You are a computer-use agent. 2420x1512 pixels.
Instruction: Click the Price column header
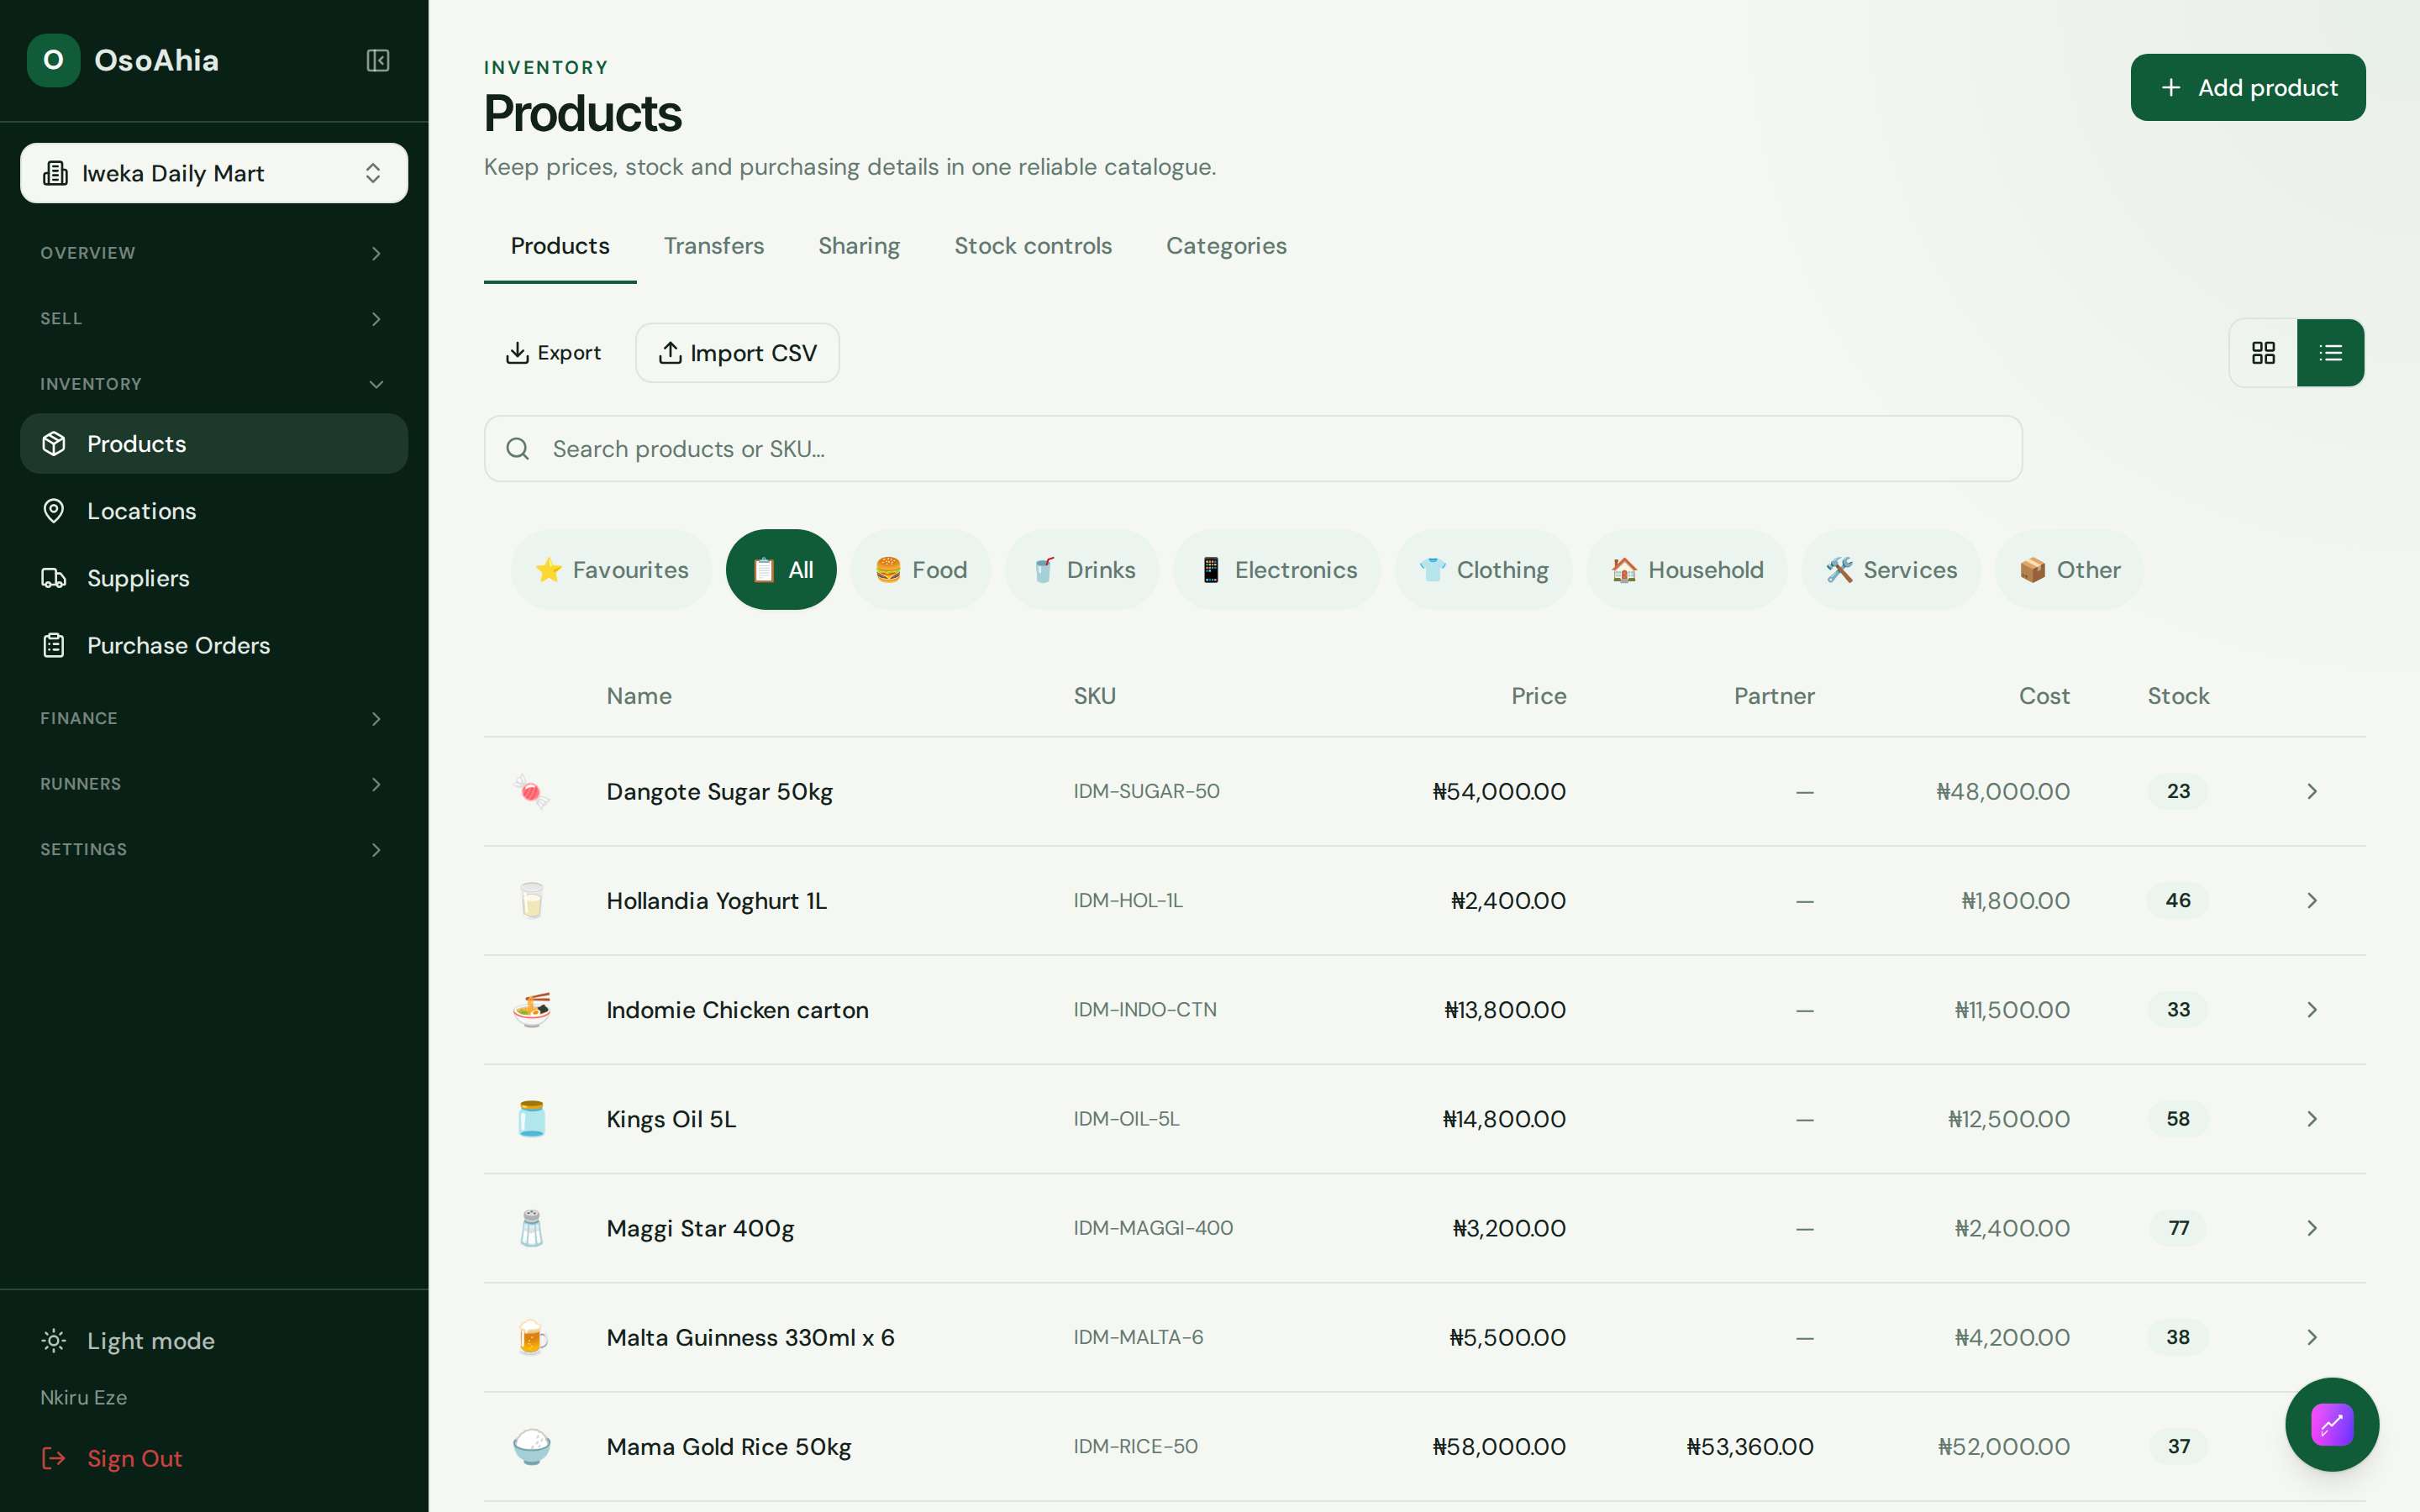[x=1538, y=696]
